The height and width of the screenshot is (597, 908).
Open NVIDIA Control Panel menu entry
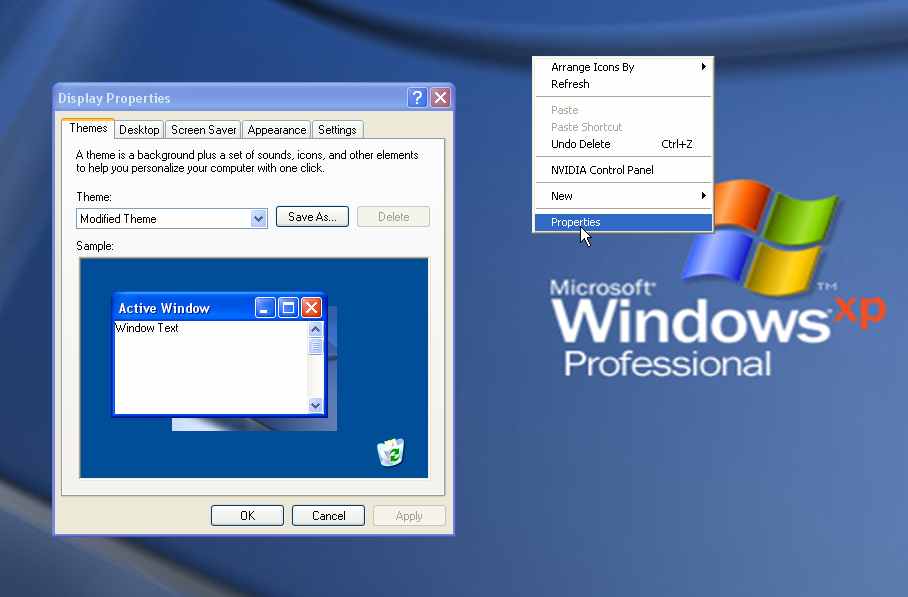point(623,170)
